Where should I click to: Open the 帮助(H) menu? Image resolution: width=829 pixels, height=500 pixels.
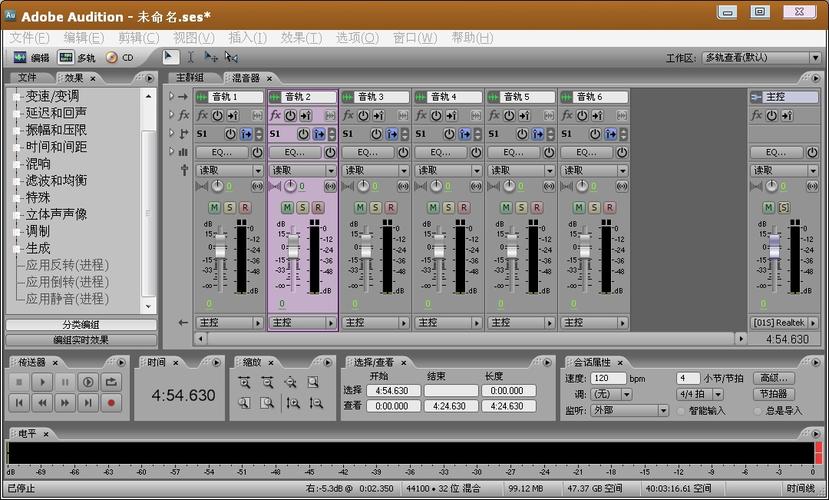[x=472, y=38]
